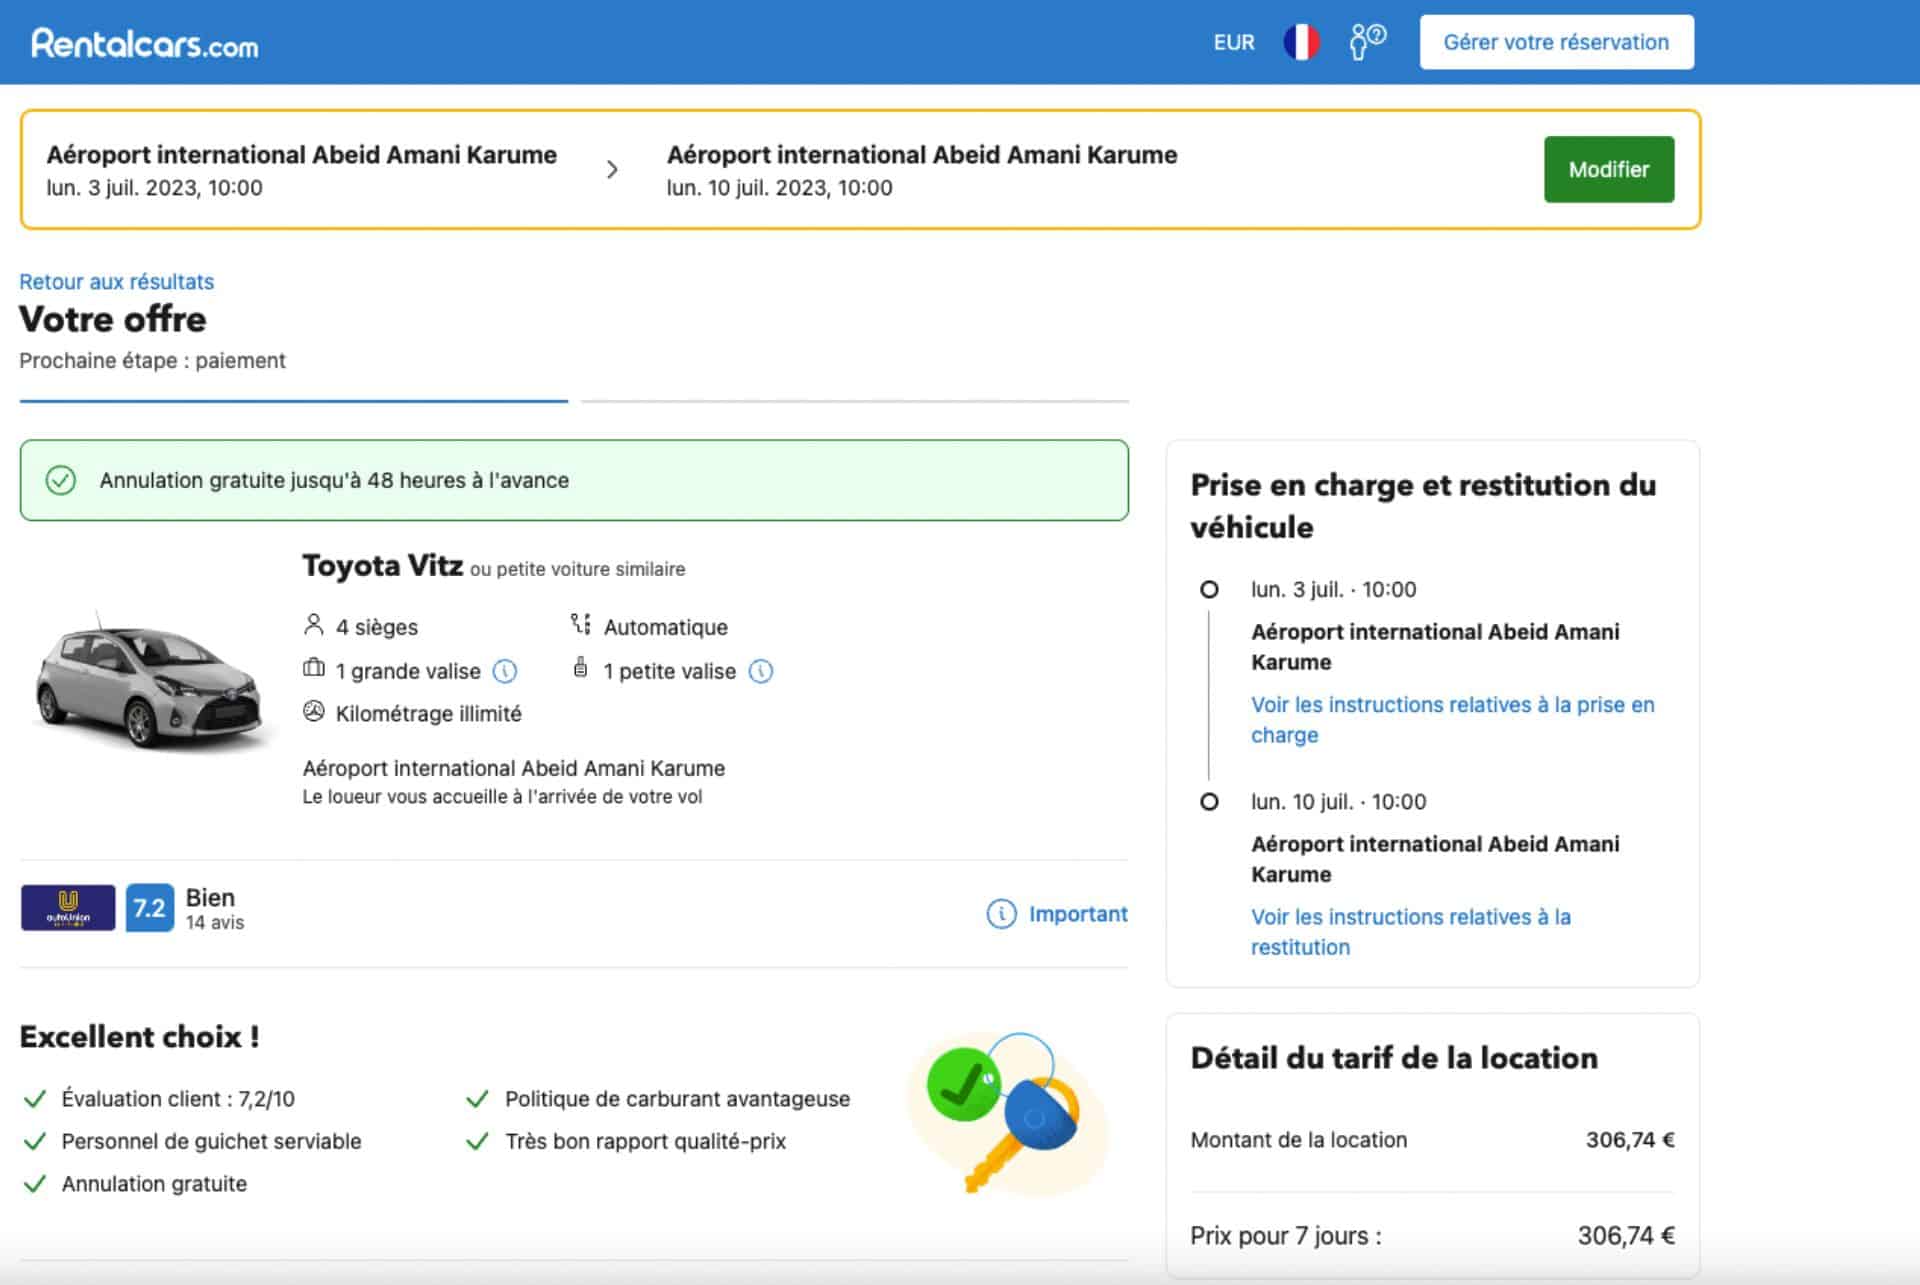
Task: Click Le loueur vous accueille text
Action: point(502,797)
